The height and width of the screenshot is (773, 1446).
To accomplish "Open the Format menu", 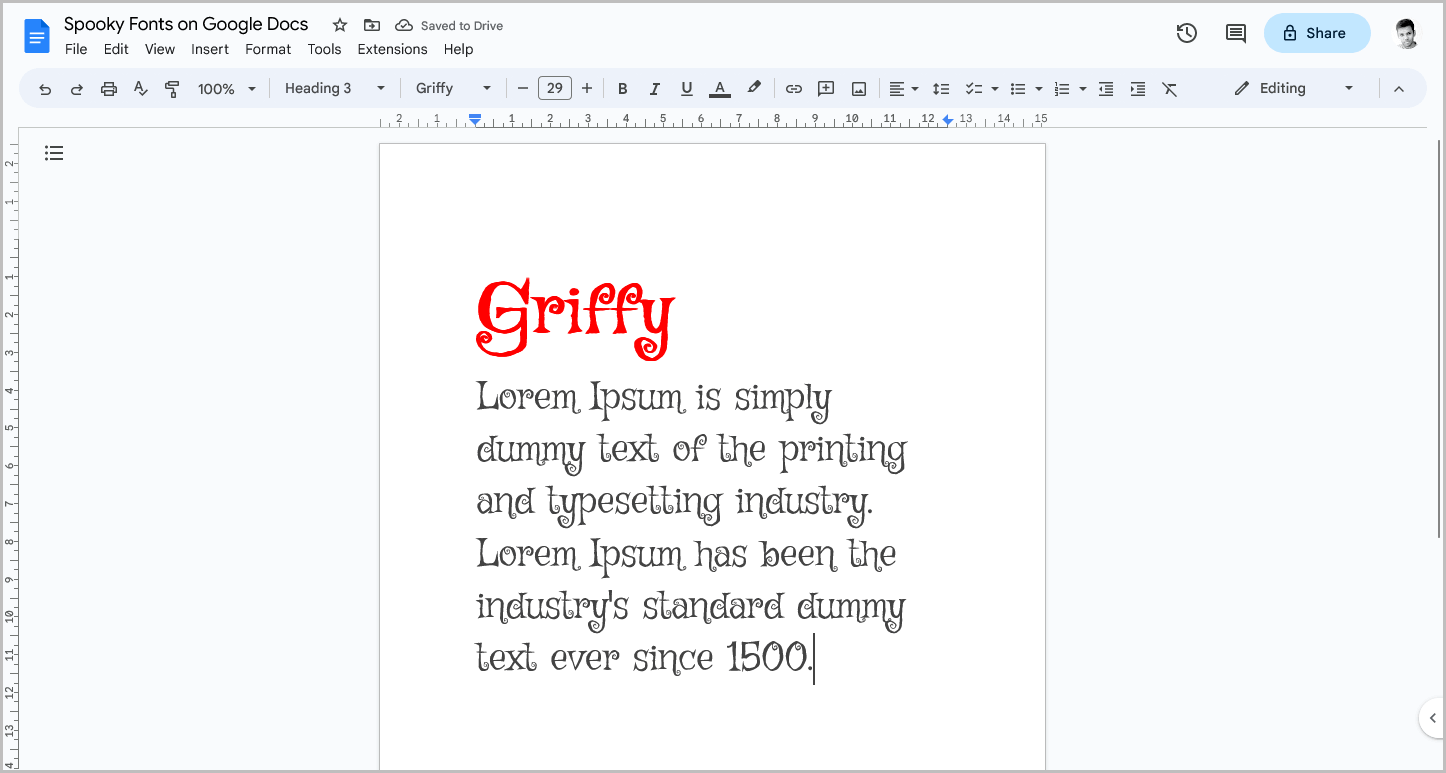I will click(267, 49).
